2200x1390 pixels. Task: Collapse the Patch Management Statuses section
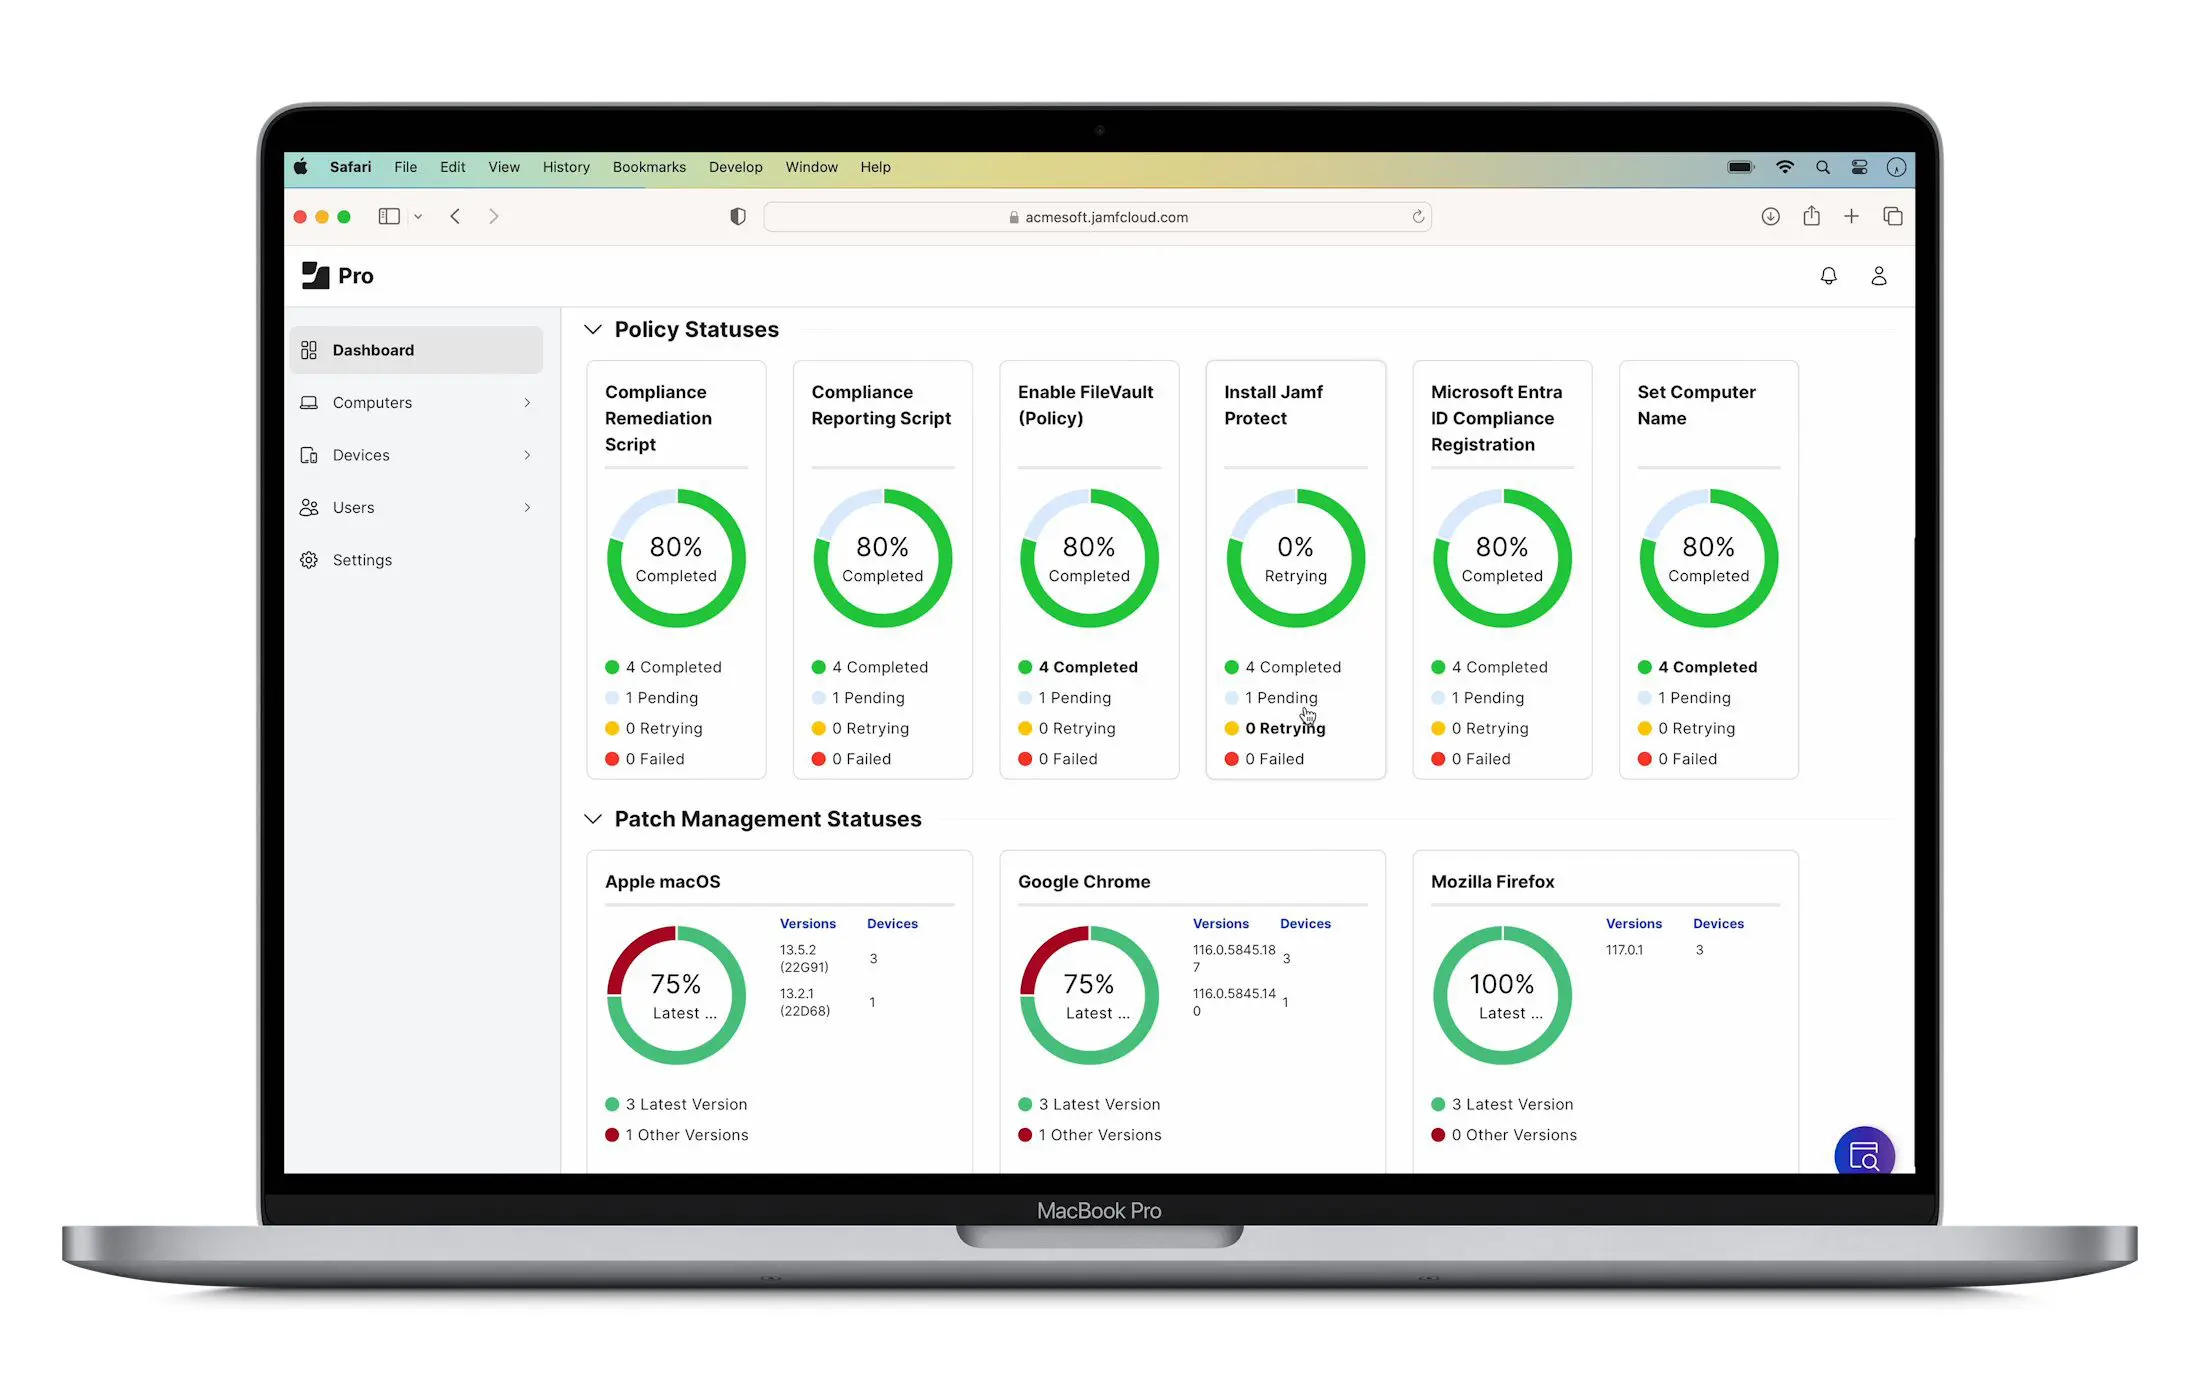coord(593,819)
